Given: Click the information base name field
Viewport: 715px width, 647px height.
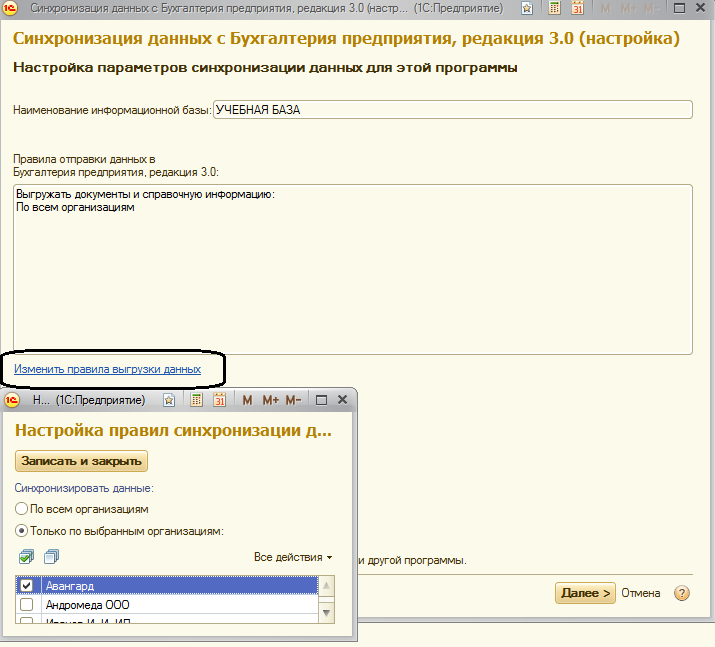Looking at the screenshot, I should click(453, 110).
